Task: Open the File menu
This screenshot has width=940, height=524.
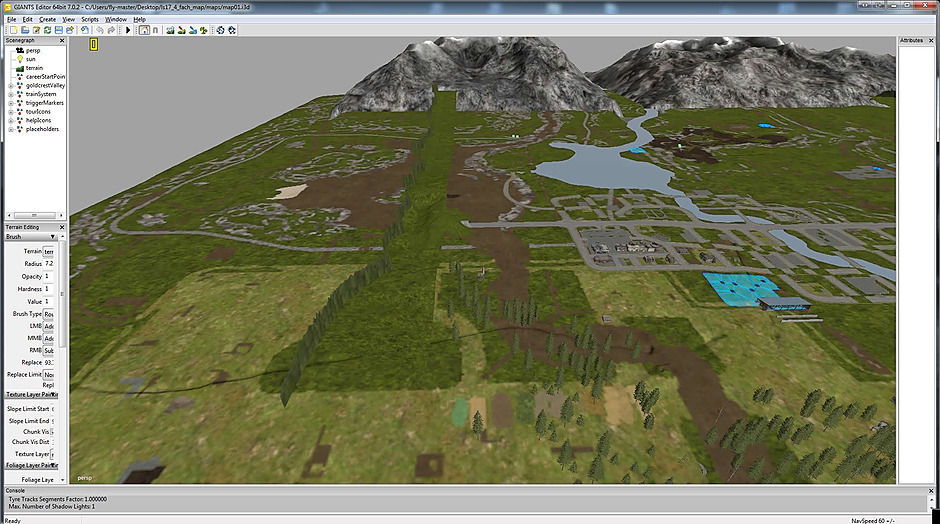Action: pyautogui.click(x=11, y=19)
